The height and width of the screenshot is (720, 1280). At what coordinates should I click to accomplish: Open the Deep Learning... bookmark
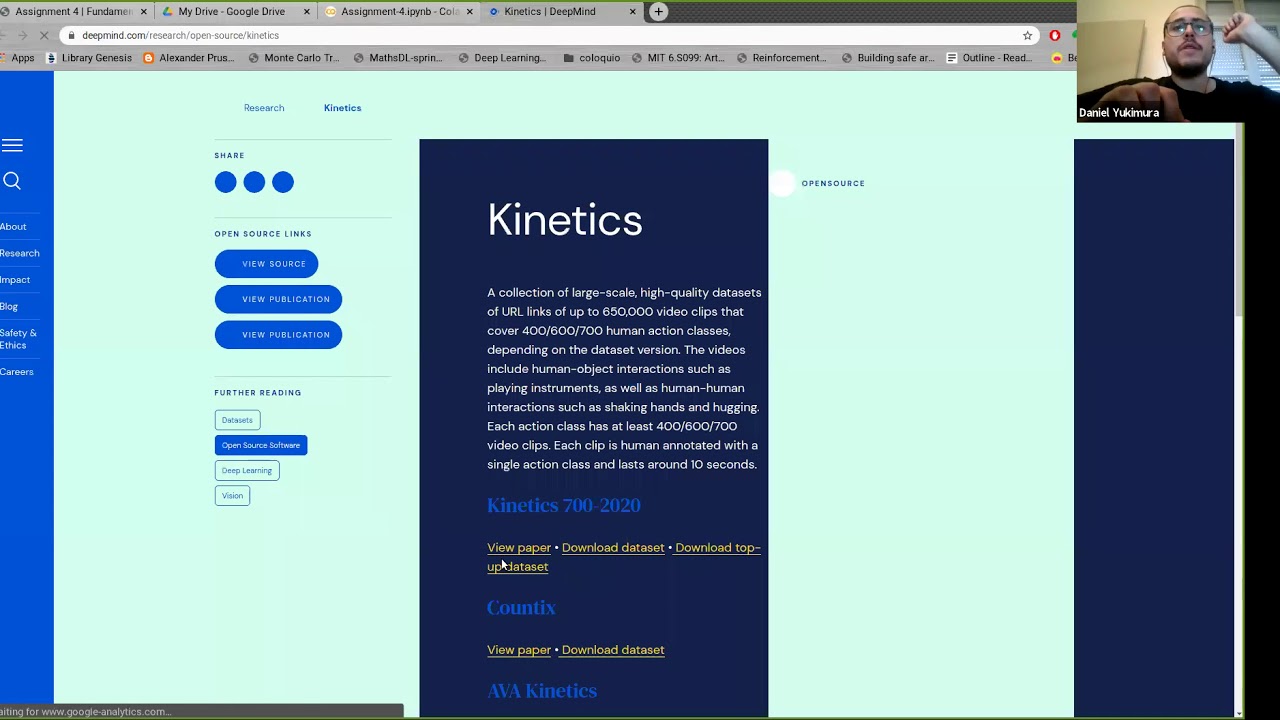501,58
